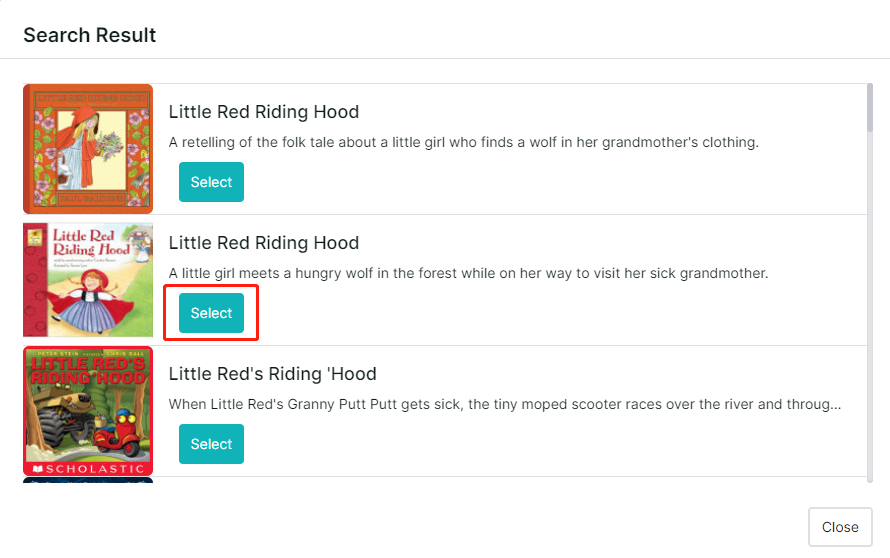Click the folk tale retelling description text
Screen dimensions: 890x558
(463, 142)
